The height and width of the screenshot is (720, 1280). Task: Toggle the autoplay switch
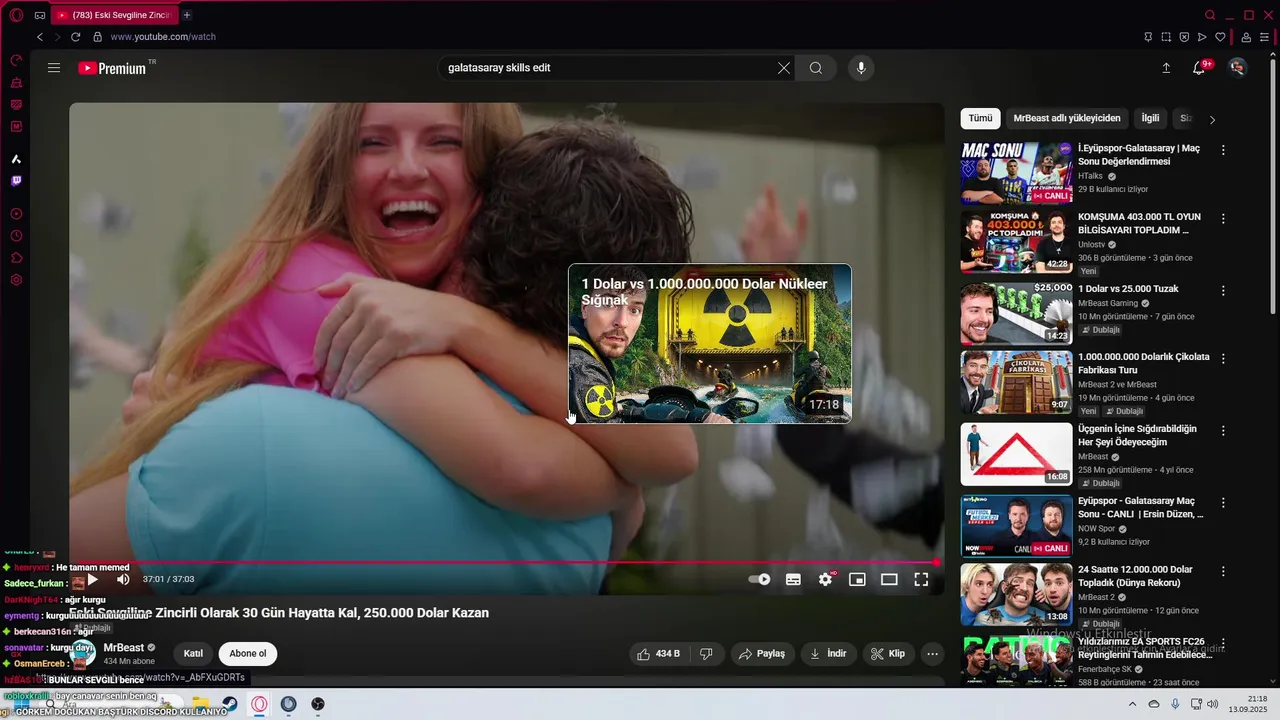(760, 579)
